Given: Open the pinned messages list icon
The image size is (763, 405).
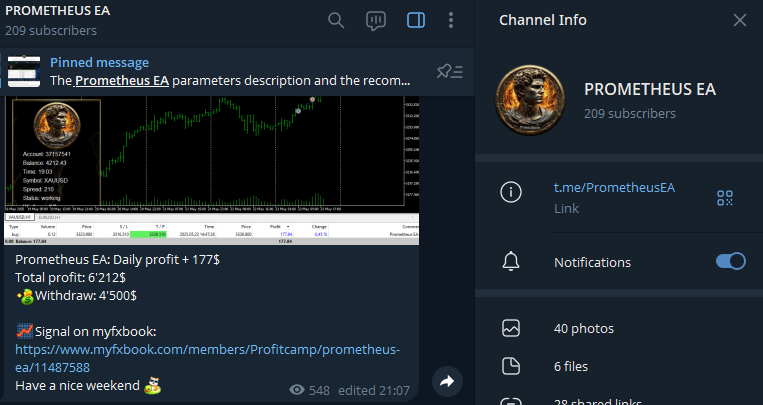Looking at the screenshot, I should click(x=450, y=72).
